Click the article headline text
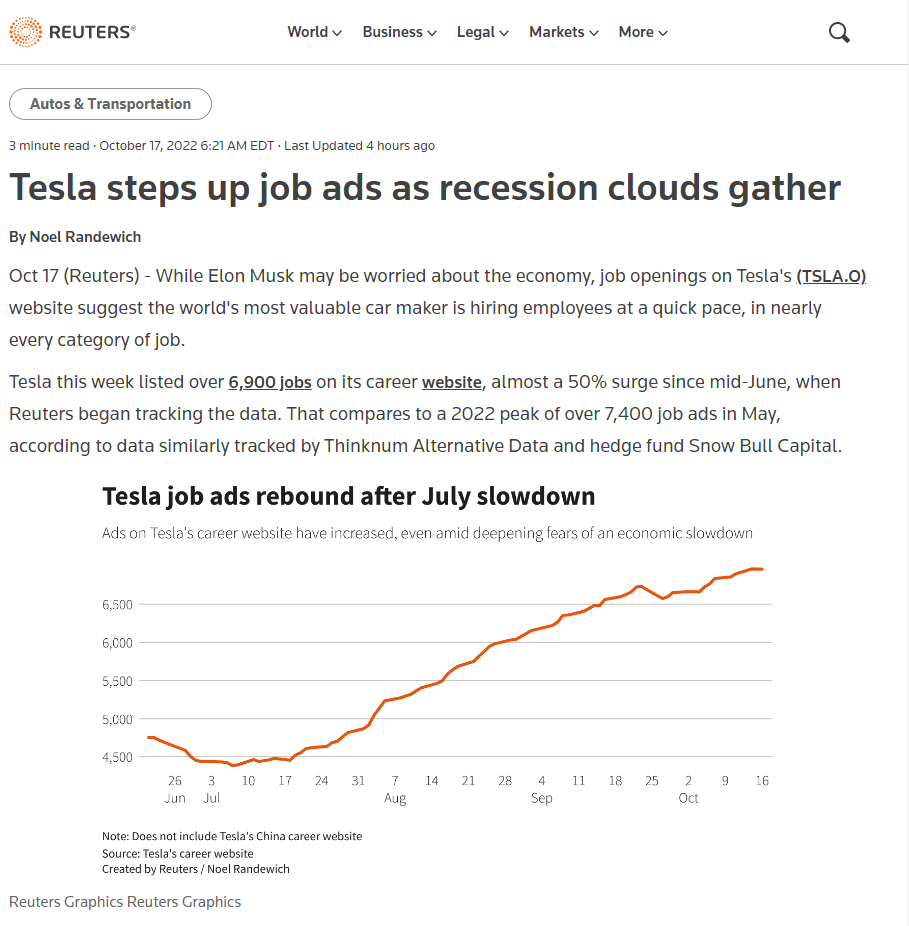The width and height of the screenshot is (909, 926). pos(425,188)
